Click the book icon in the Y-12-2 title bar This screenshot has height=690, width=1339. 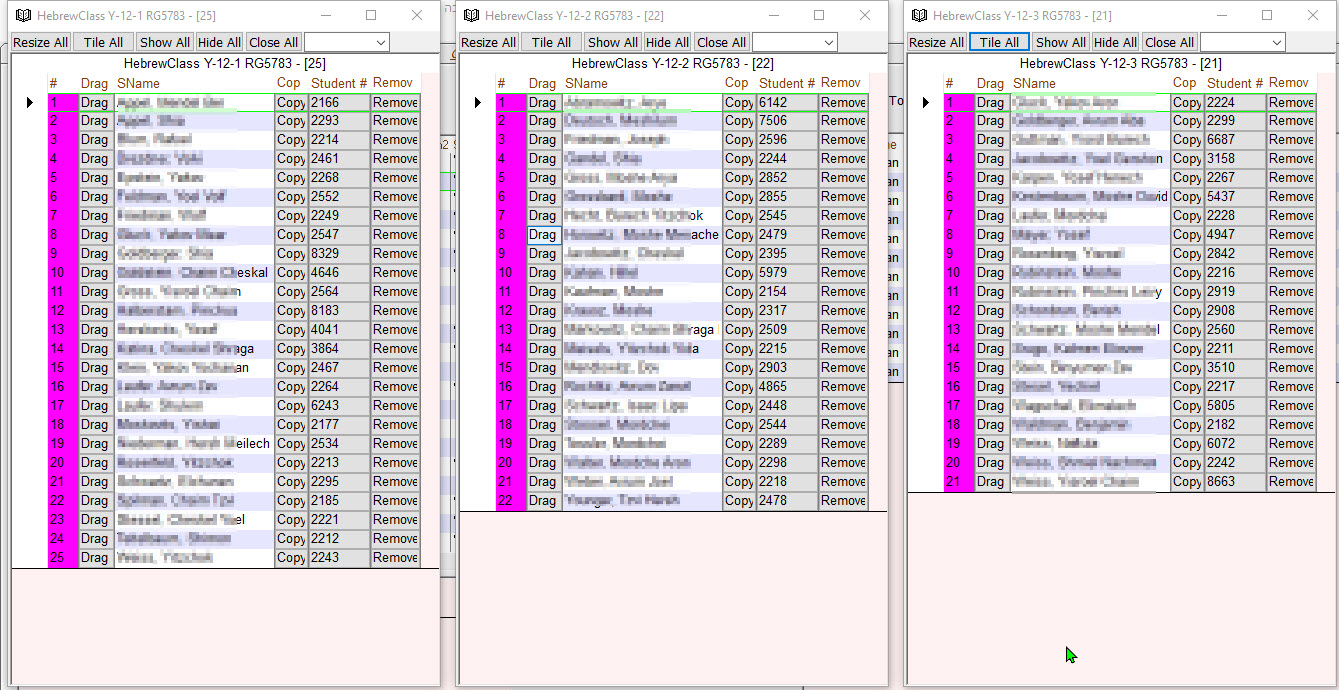[x=472, y=16]
